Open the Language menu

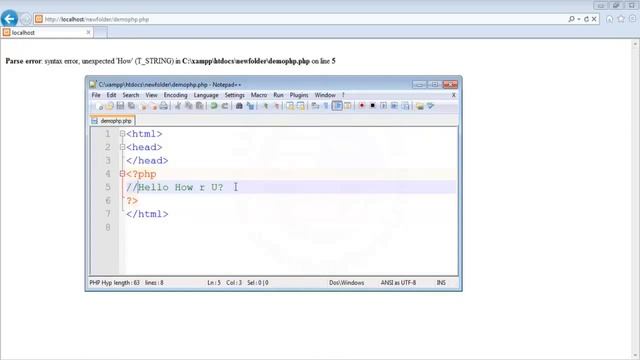[206, 95]
